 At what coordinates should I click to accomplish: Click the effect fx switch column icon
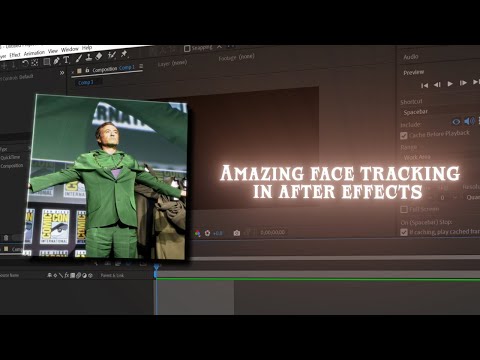click(x=67, y=275)
